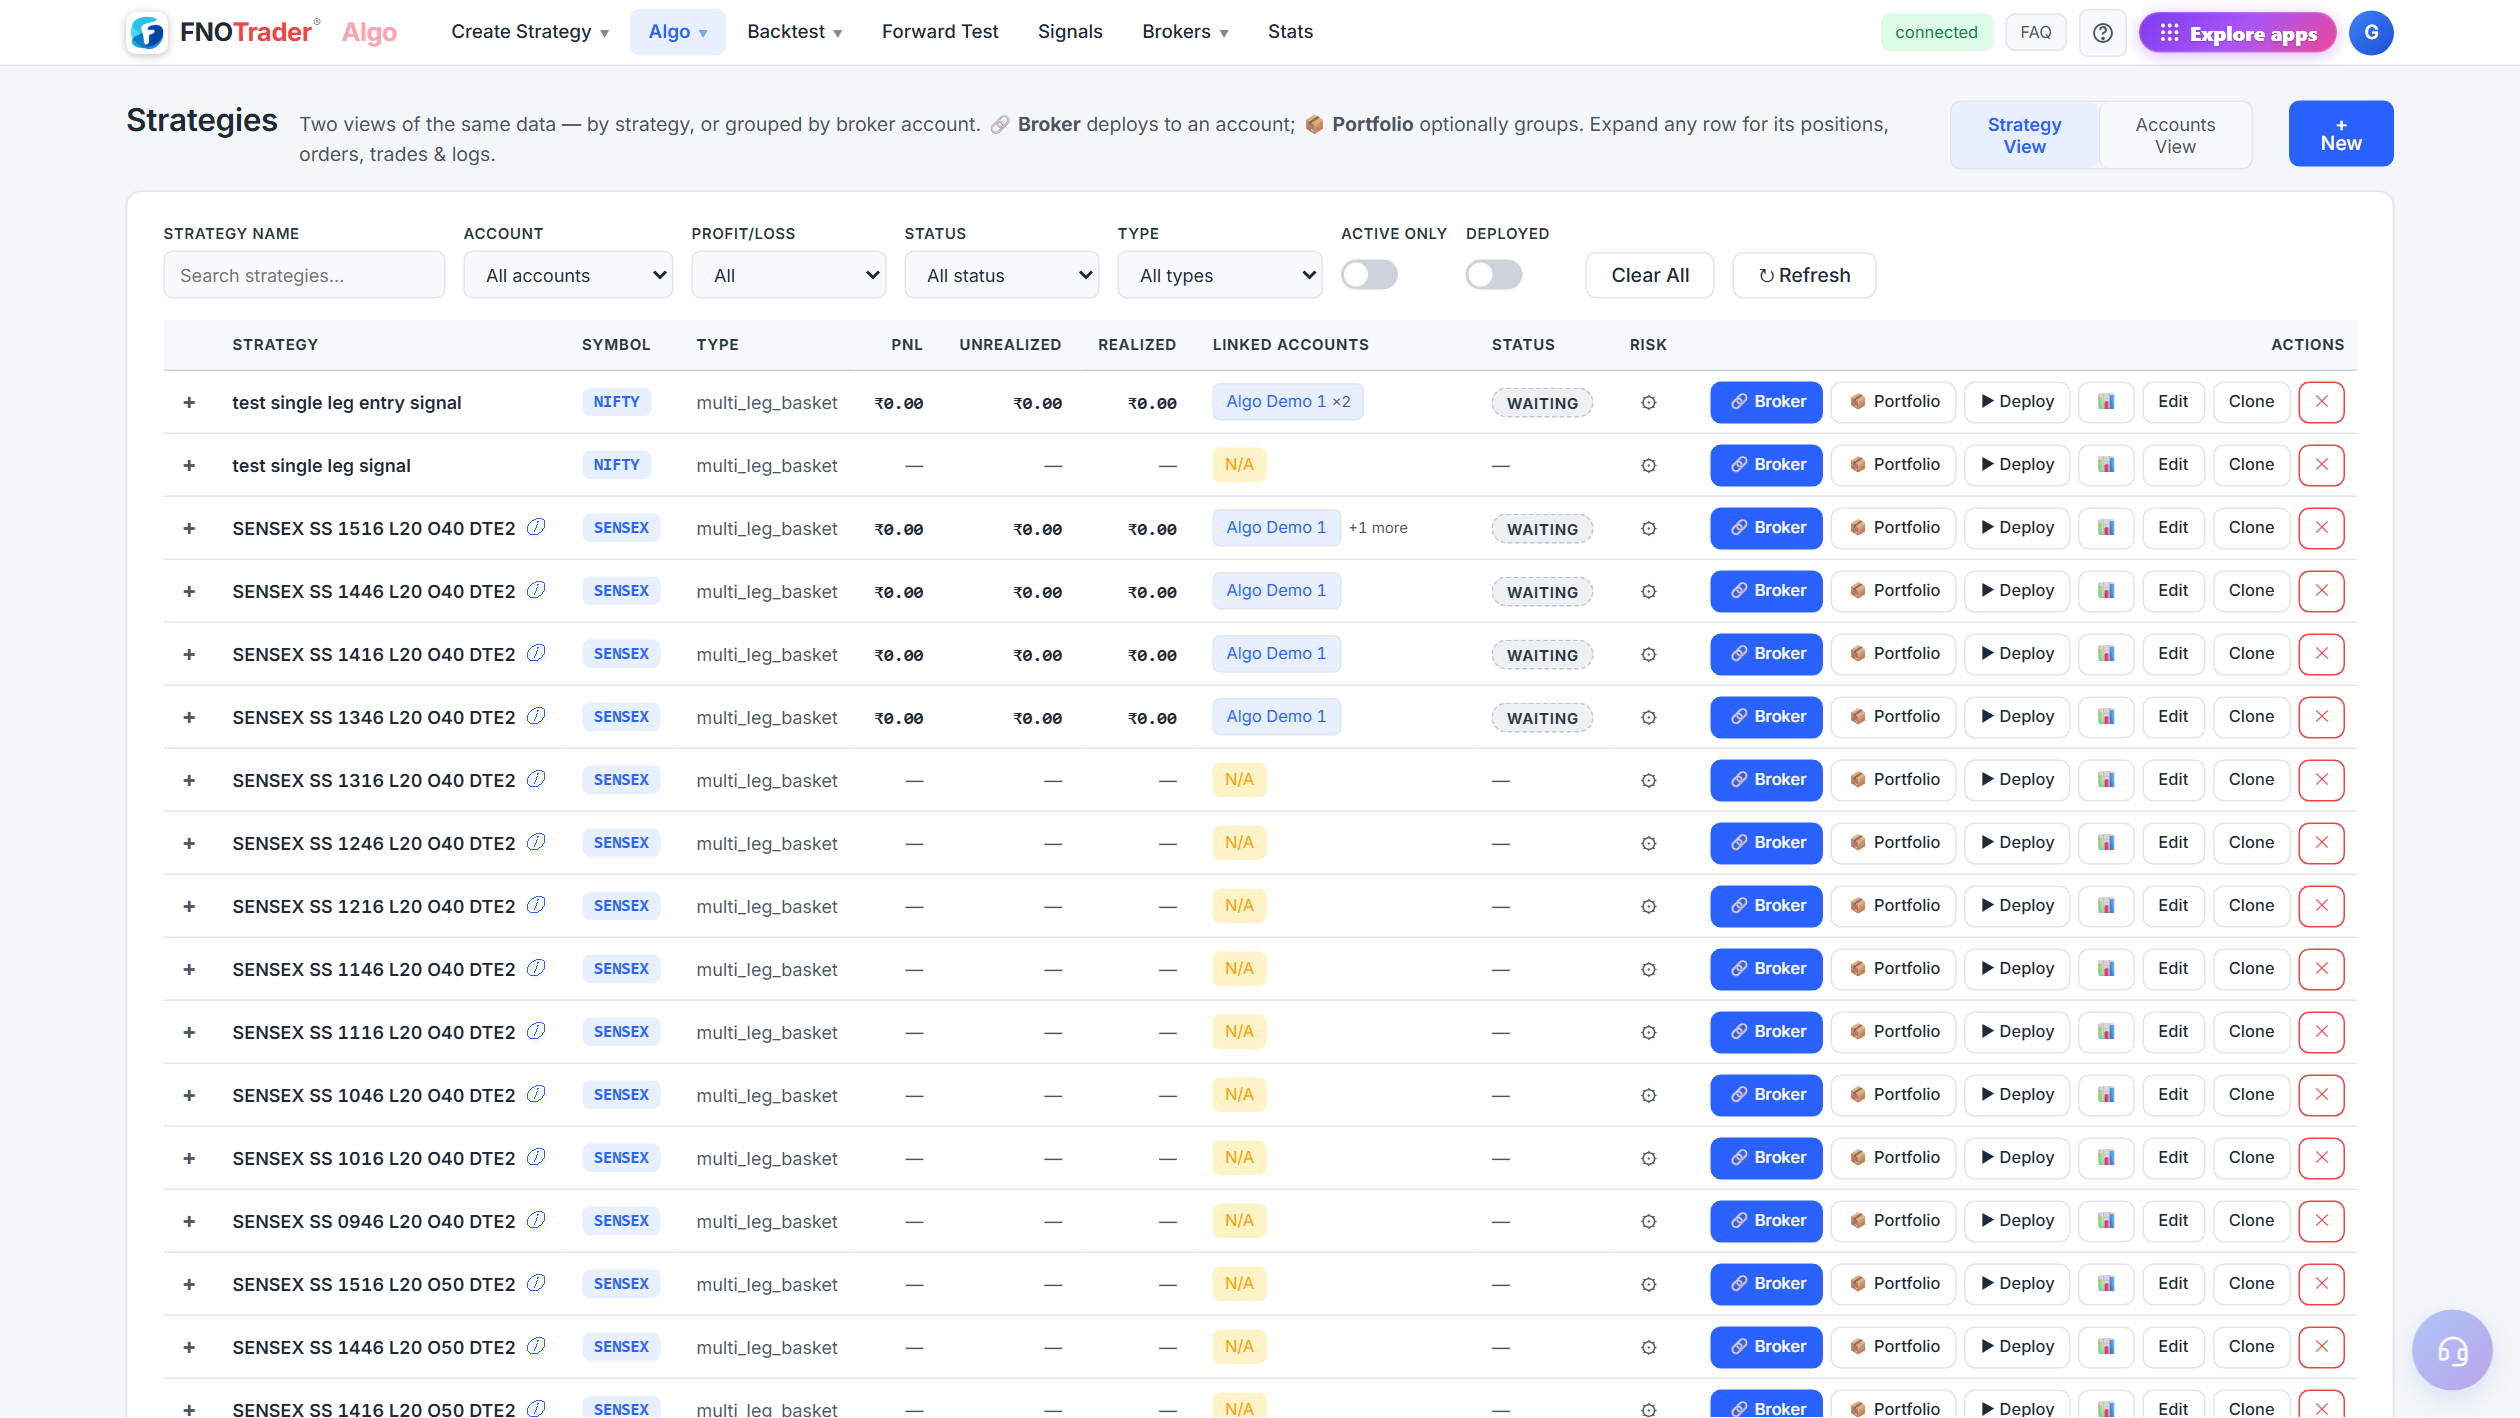Expand the test single leg signal row
This screenshot has width=2520, height=1418.
tap(189, 466)
